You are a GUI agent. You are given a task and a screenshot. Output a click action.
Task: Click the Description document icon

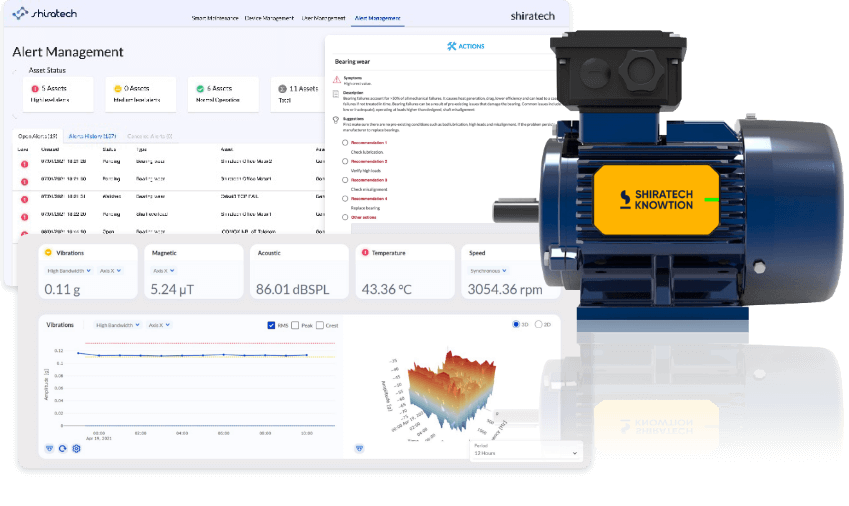coord(336,94)
